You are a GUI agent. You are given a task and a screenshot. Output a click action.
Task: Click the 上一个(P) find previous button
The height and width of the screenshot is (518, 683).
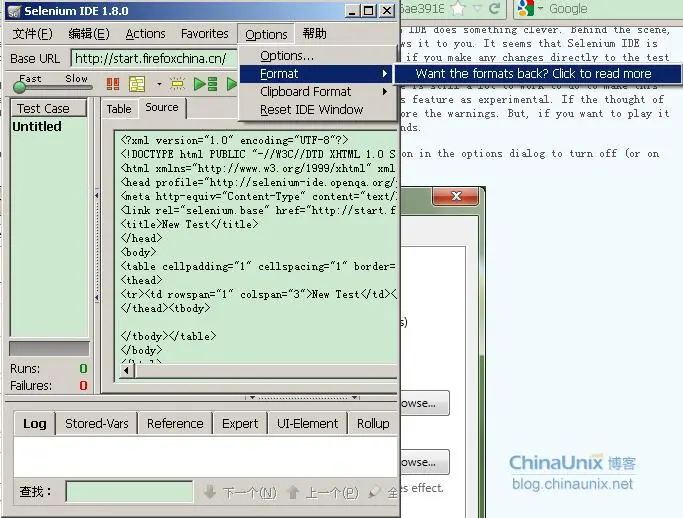tap(323, 493)
